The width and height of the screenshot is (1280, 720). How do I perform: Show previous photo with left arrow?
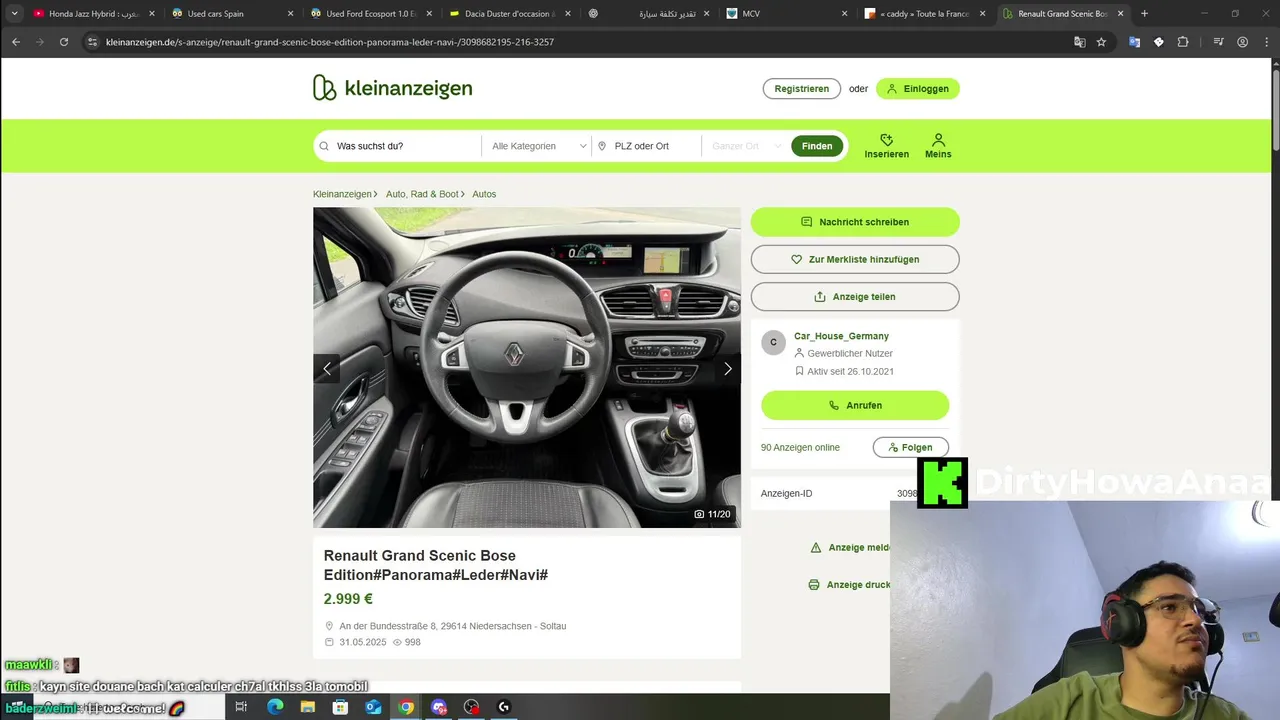[x=326, y=369]
